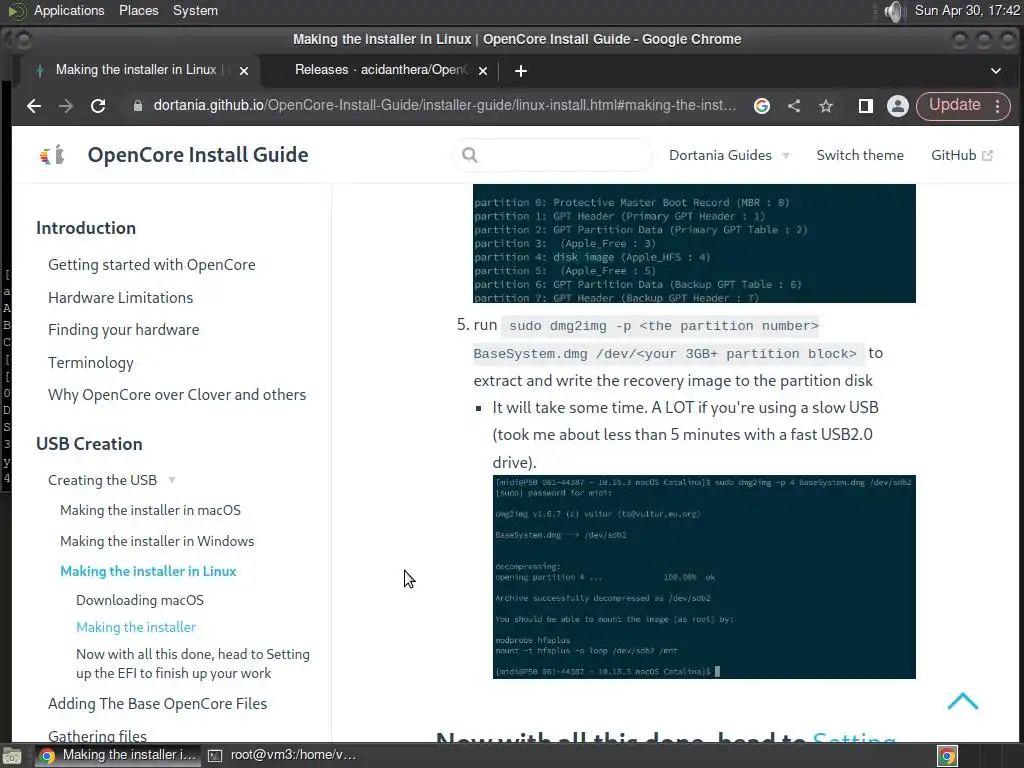Open Making the installer in macOS
Image resolution: width=1024 pixels, height=768 pixels.
point(150,510)
